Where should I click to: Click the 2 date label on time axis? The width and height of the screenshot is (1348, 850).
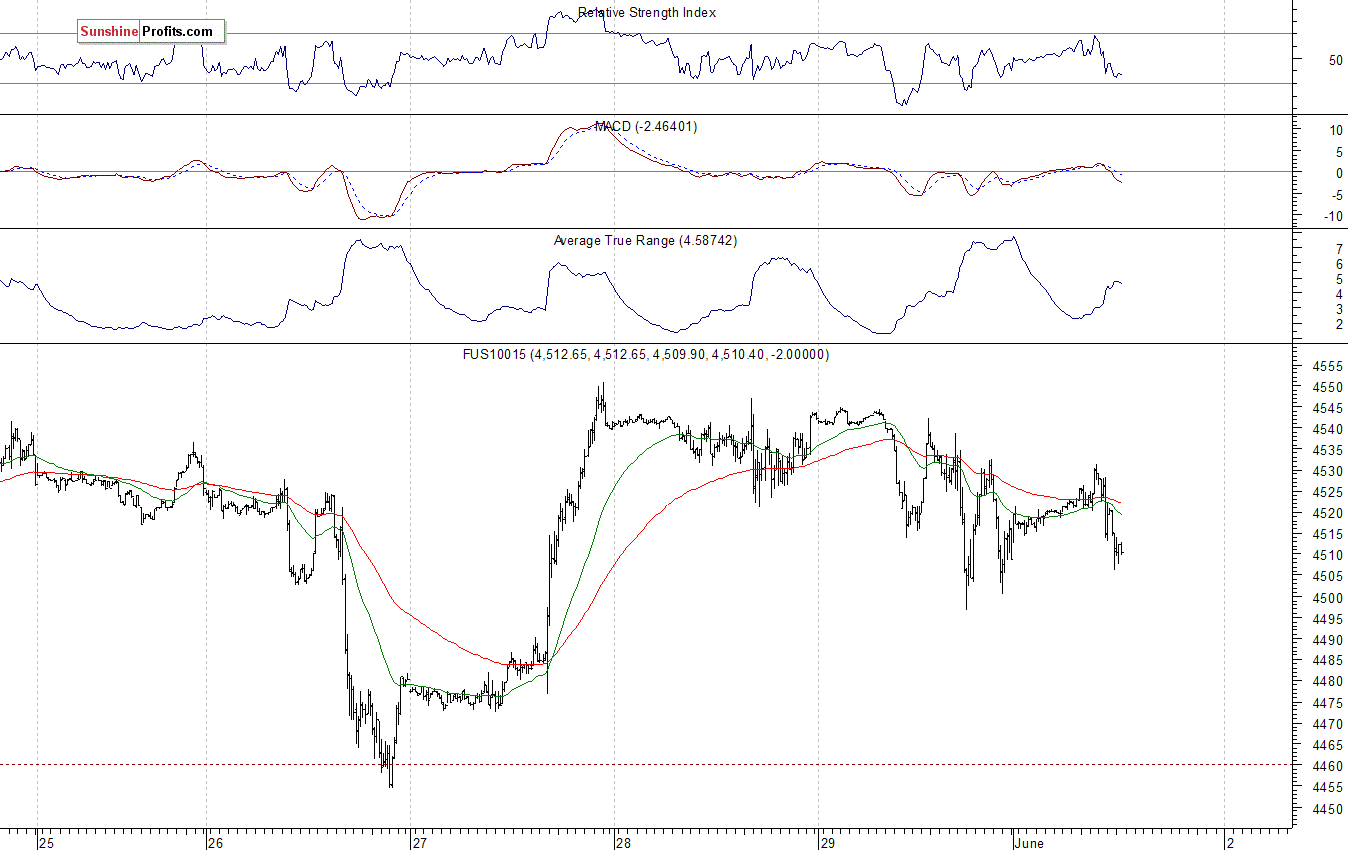pyautogui.click(x=1229, y=843)
